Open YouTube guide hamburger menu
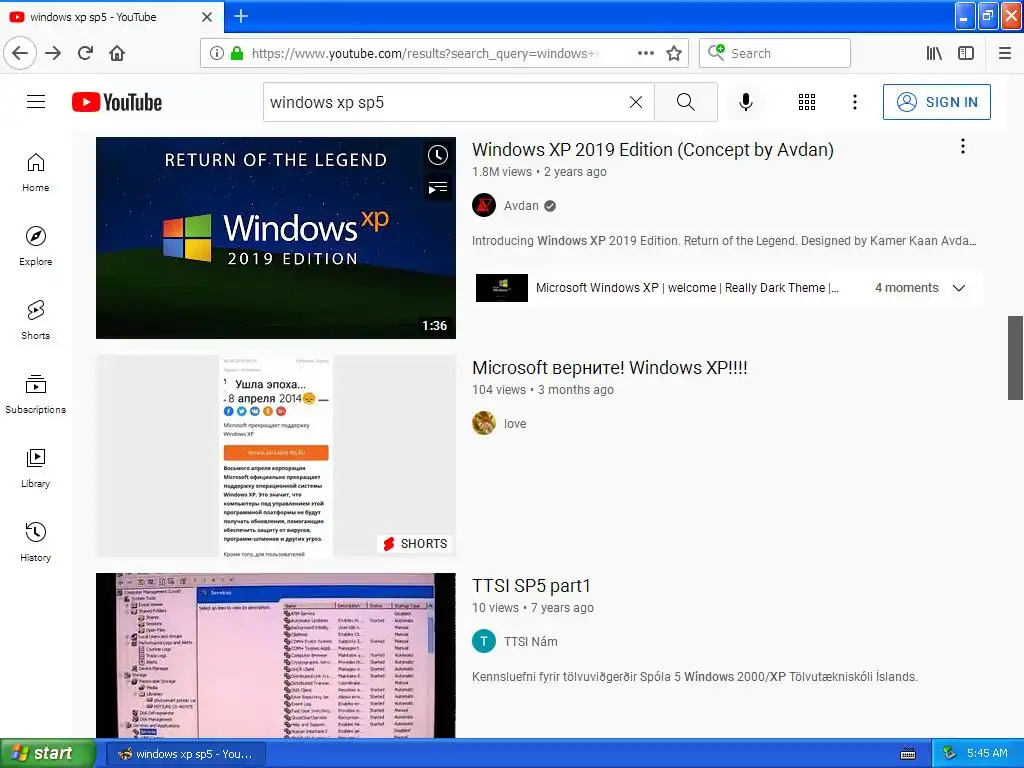The height and width of the screenshot is (768, 1024). pyautogui.click(x=36, y=102)
